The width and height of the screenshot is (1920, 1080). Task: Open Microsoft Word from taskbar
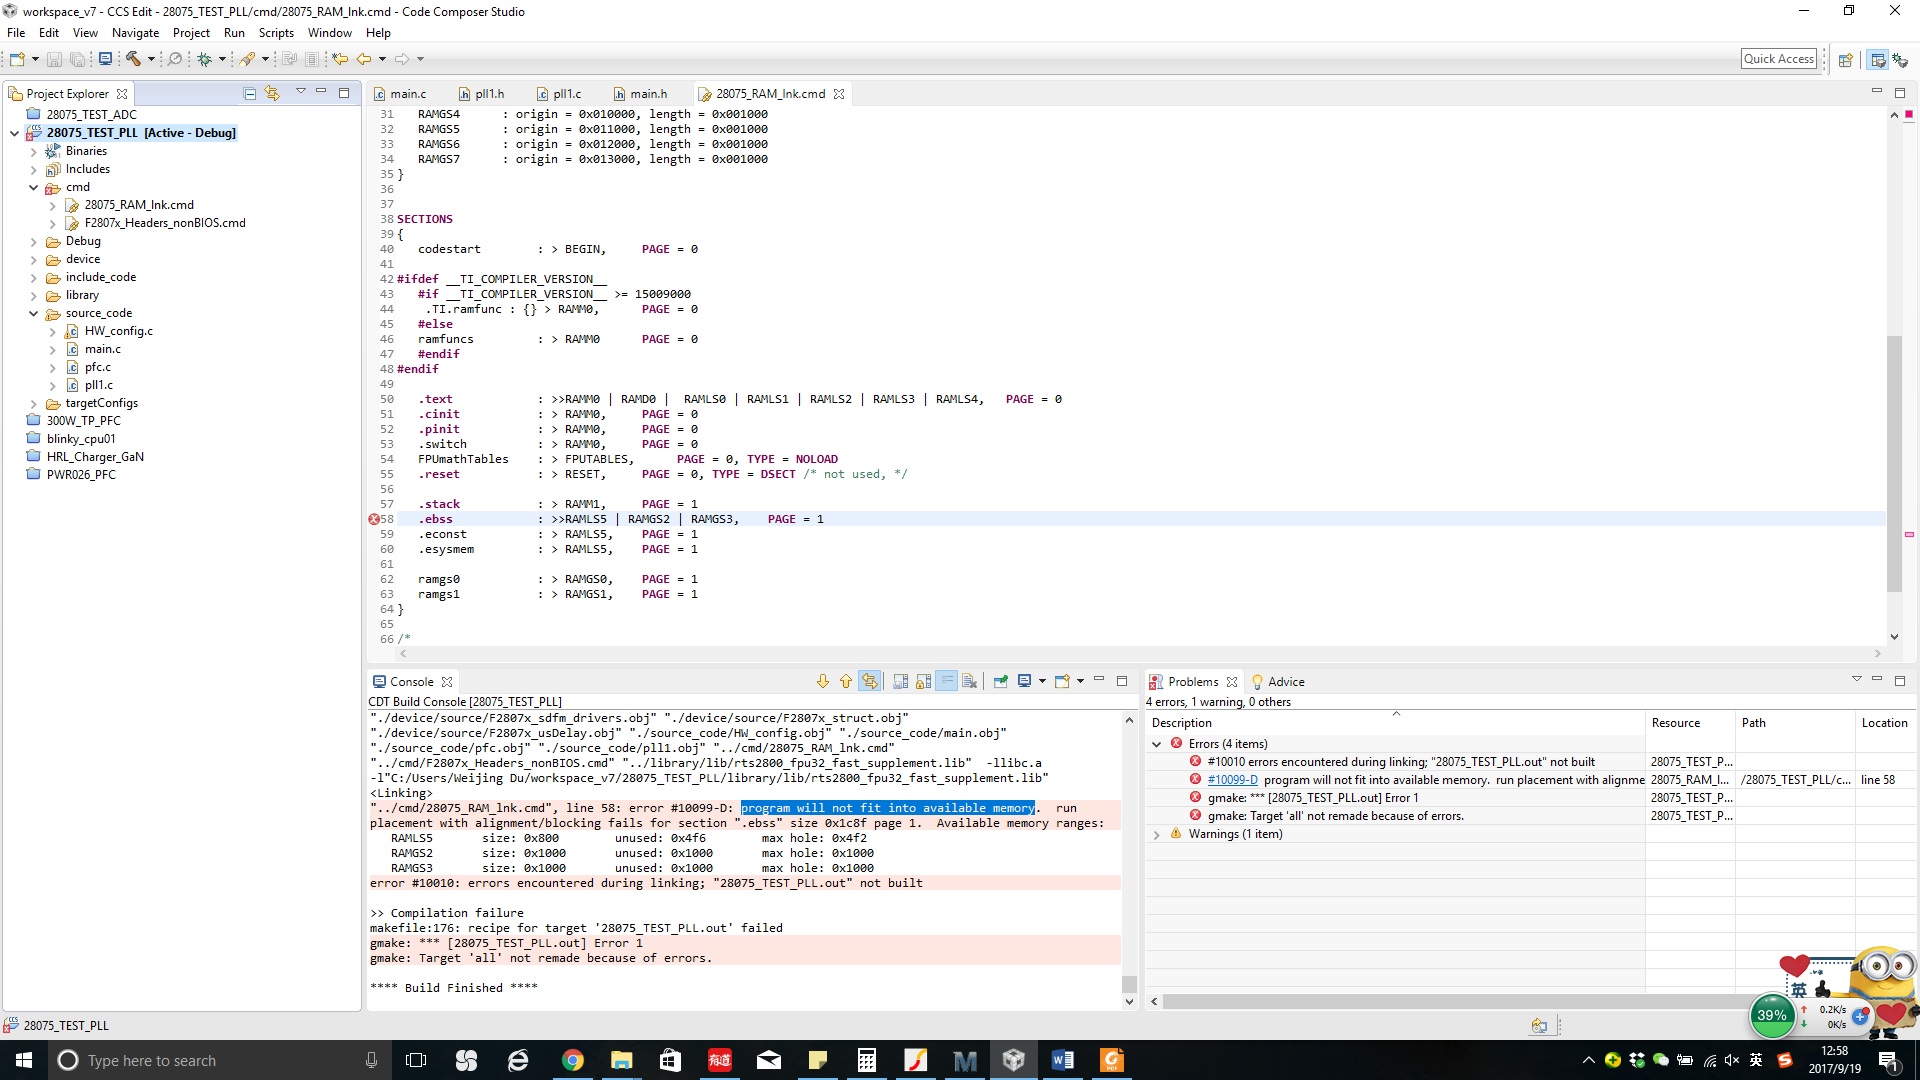tap(1062, 1060)
